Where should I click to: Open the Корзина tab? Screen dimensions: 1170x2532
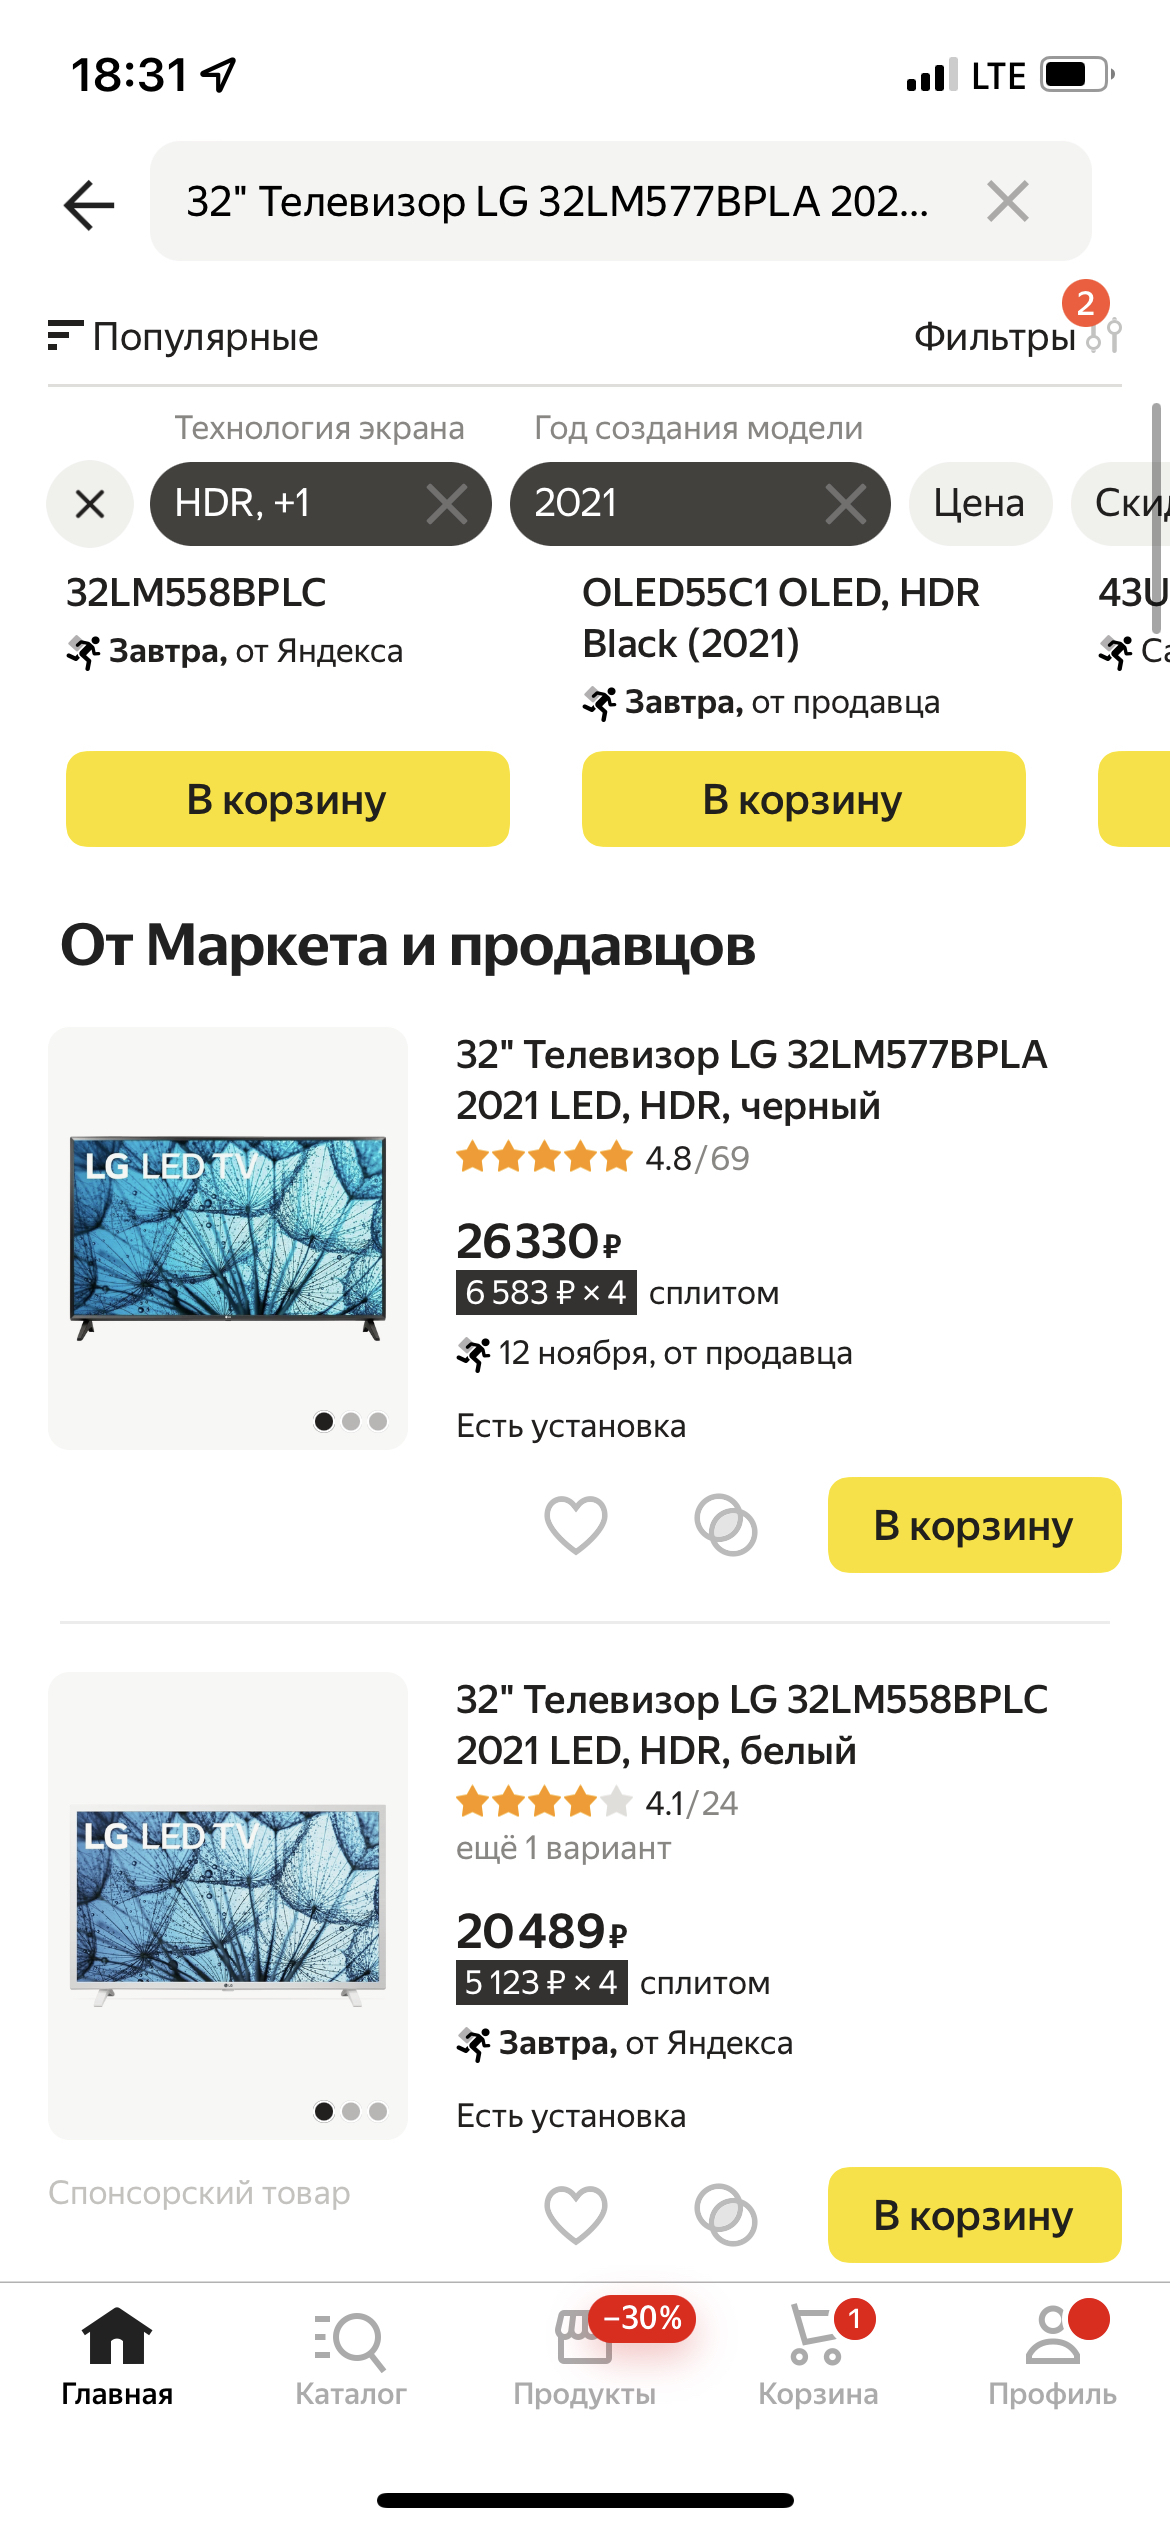tap(818, 2357)
